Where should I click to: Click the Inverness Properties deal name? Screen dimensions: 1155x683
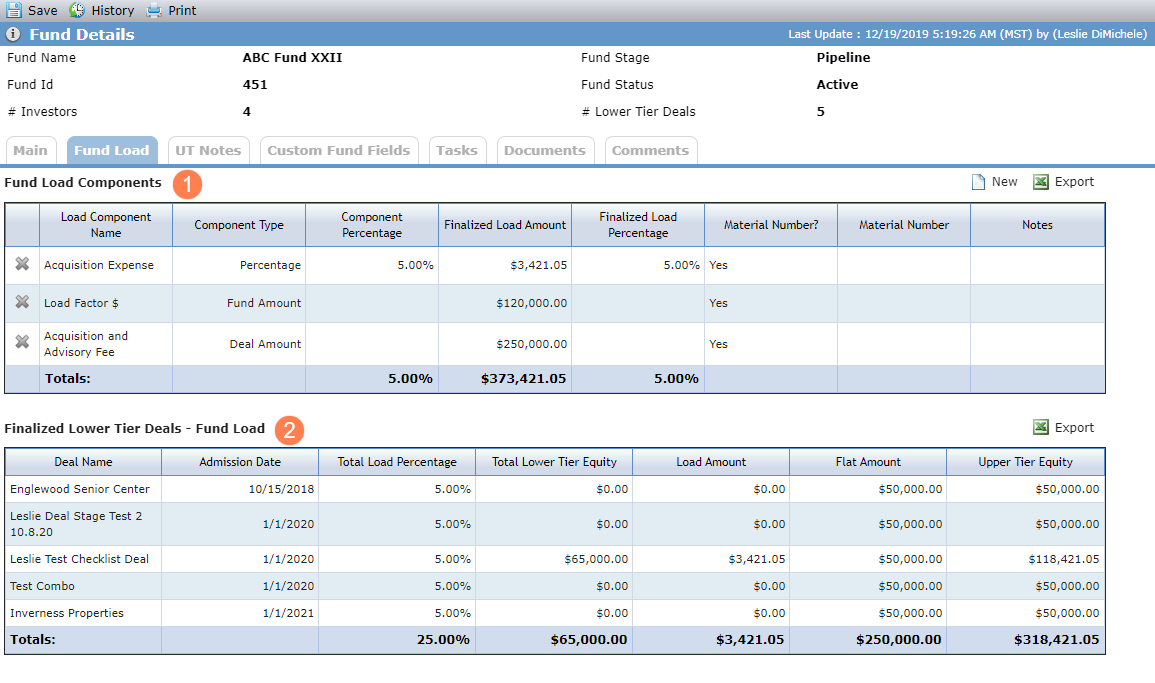point(67,613)
